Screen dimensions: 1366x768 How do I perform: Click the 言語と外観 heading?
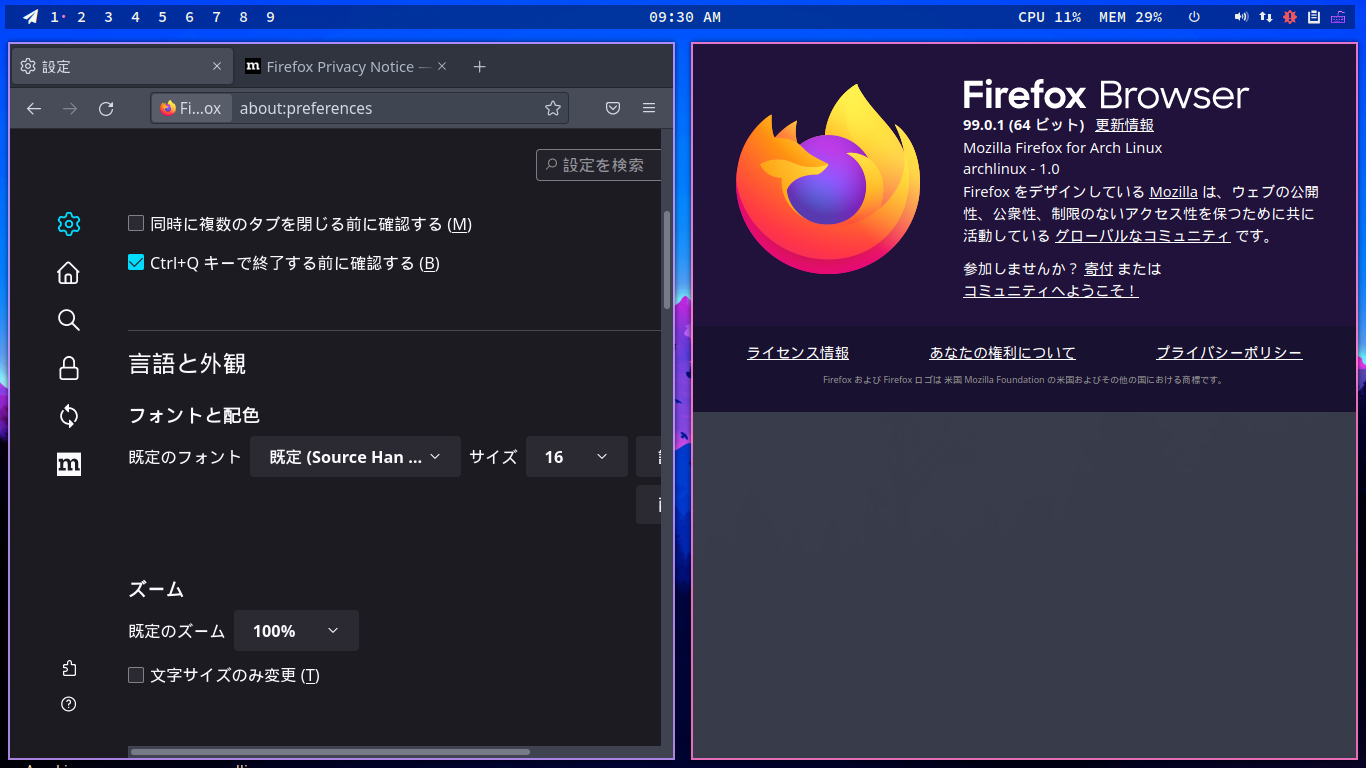187,364
